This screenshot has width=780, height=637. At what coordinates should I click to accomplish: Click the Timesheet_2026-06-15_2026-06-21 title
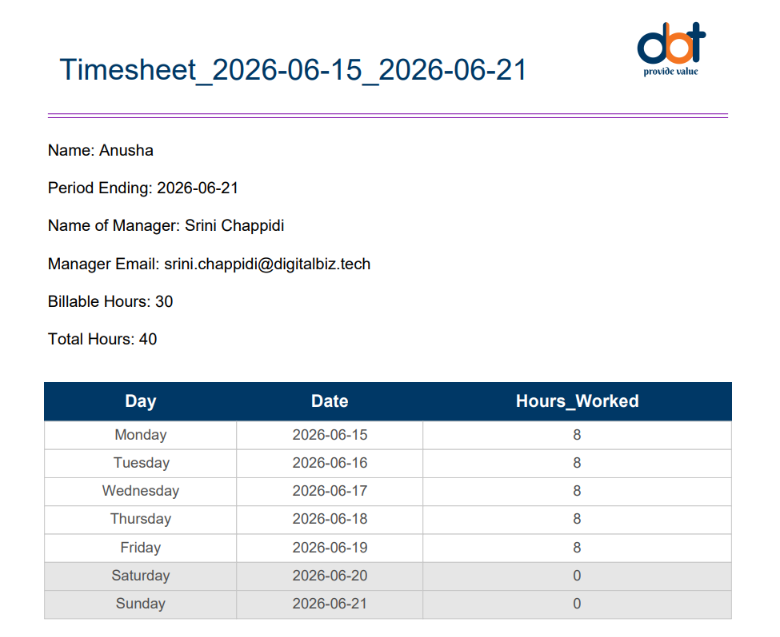click(293, 70)
